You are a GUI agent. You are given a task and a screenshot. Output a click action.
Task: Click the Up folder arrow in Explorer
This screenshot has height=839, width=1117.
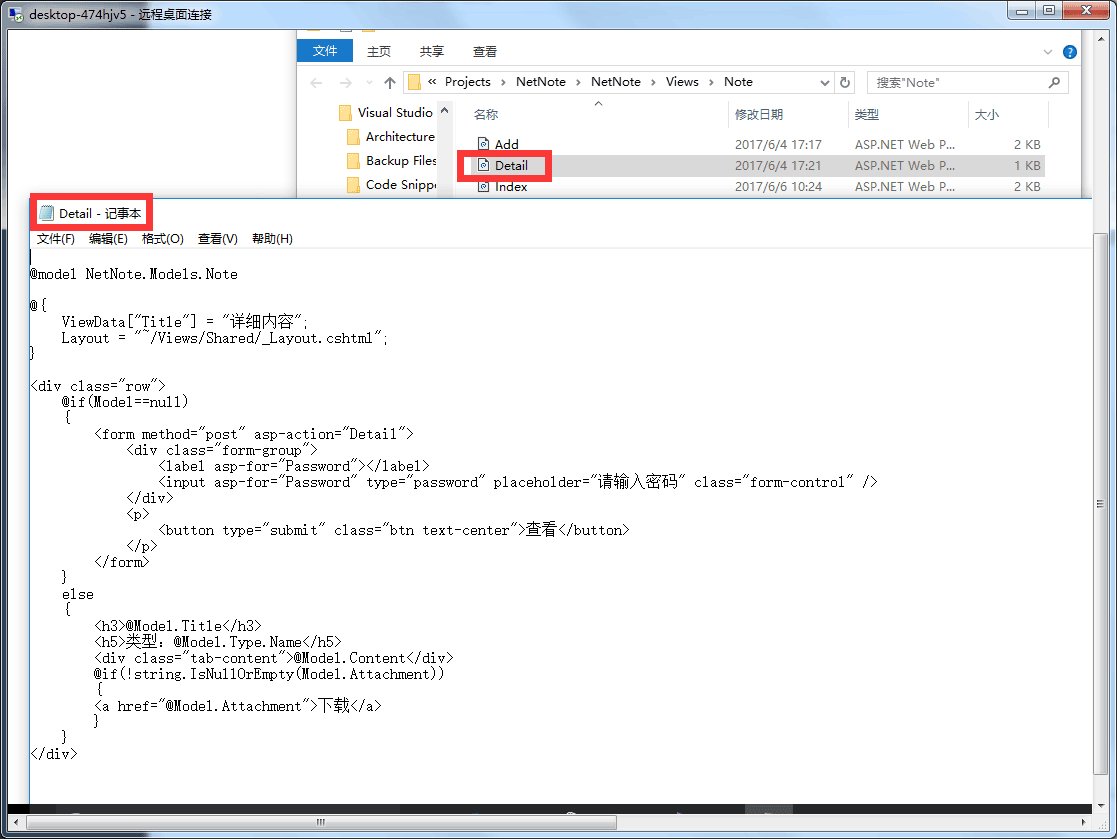tap(390, 83)
